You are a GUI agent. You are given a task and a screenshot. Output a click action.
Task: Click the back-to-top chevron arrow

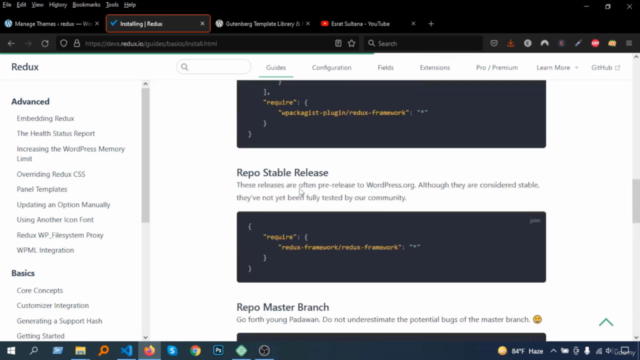(x=606, y=322)
